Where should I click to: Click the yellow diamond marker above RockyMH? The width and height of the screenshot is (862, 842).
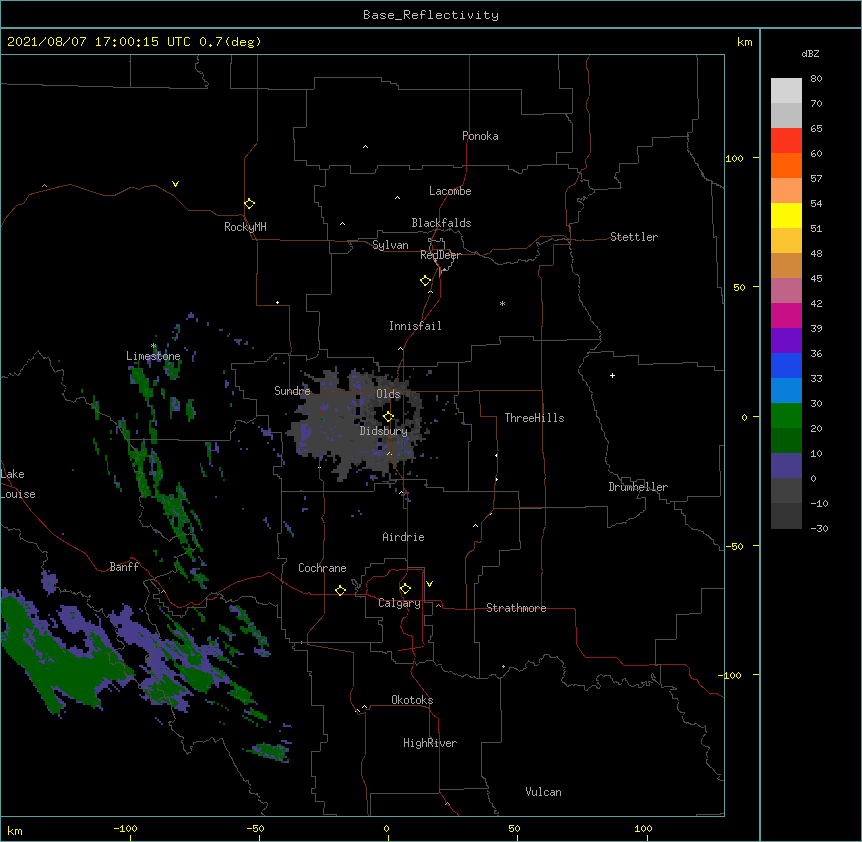tap(249, 204)
